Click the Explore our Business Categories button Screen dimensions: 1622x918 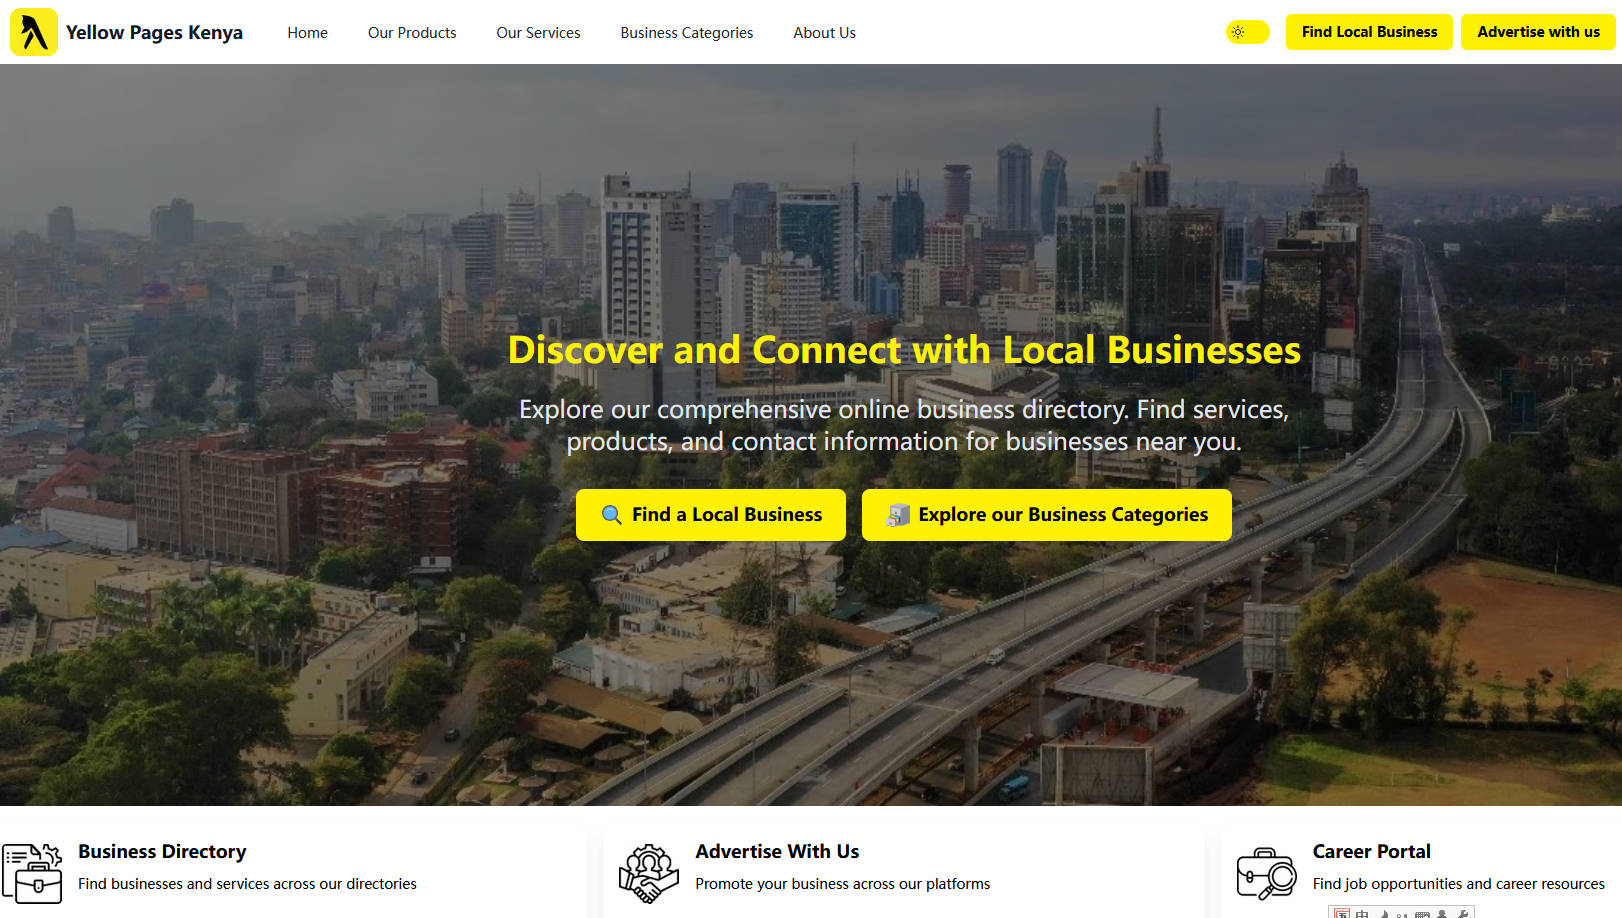click(x=1046, y=515)
